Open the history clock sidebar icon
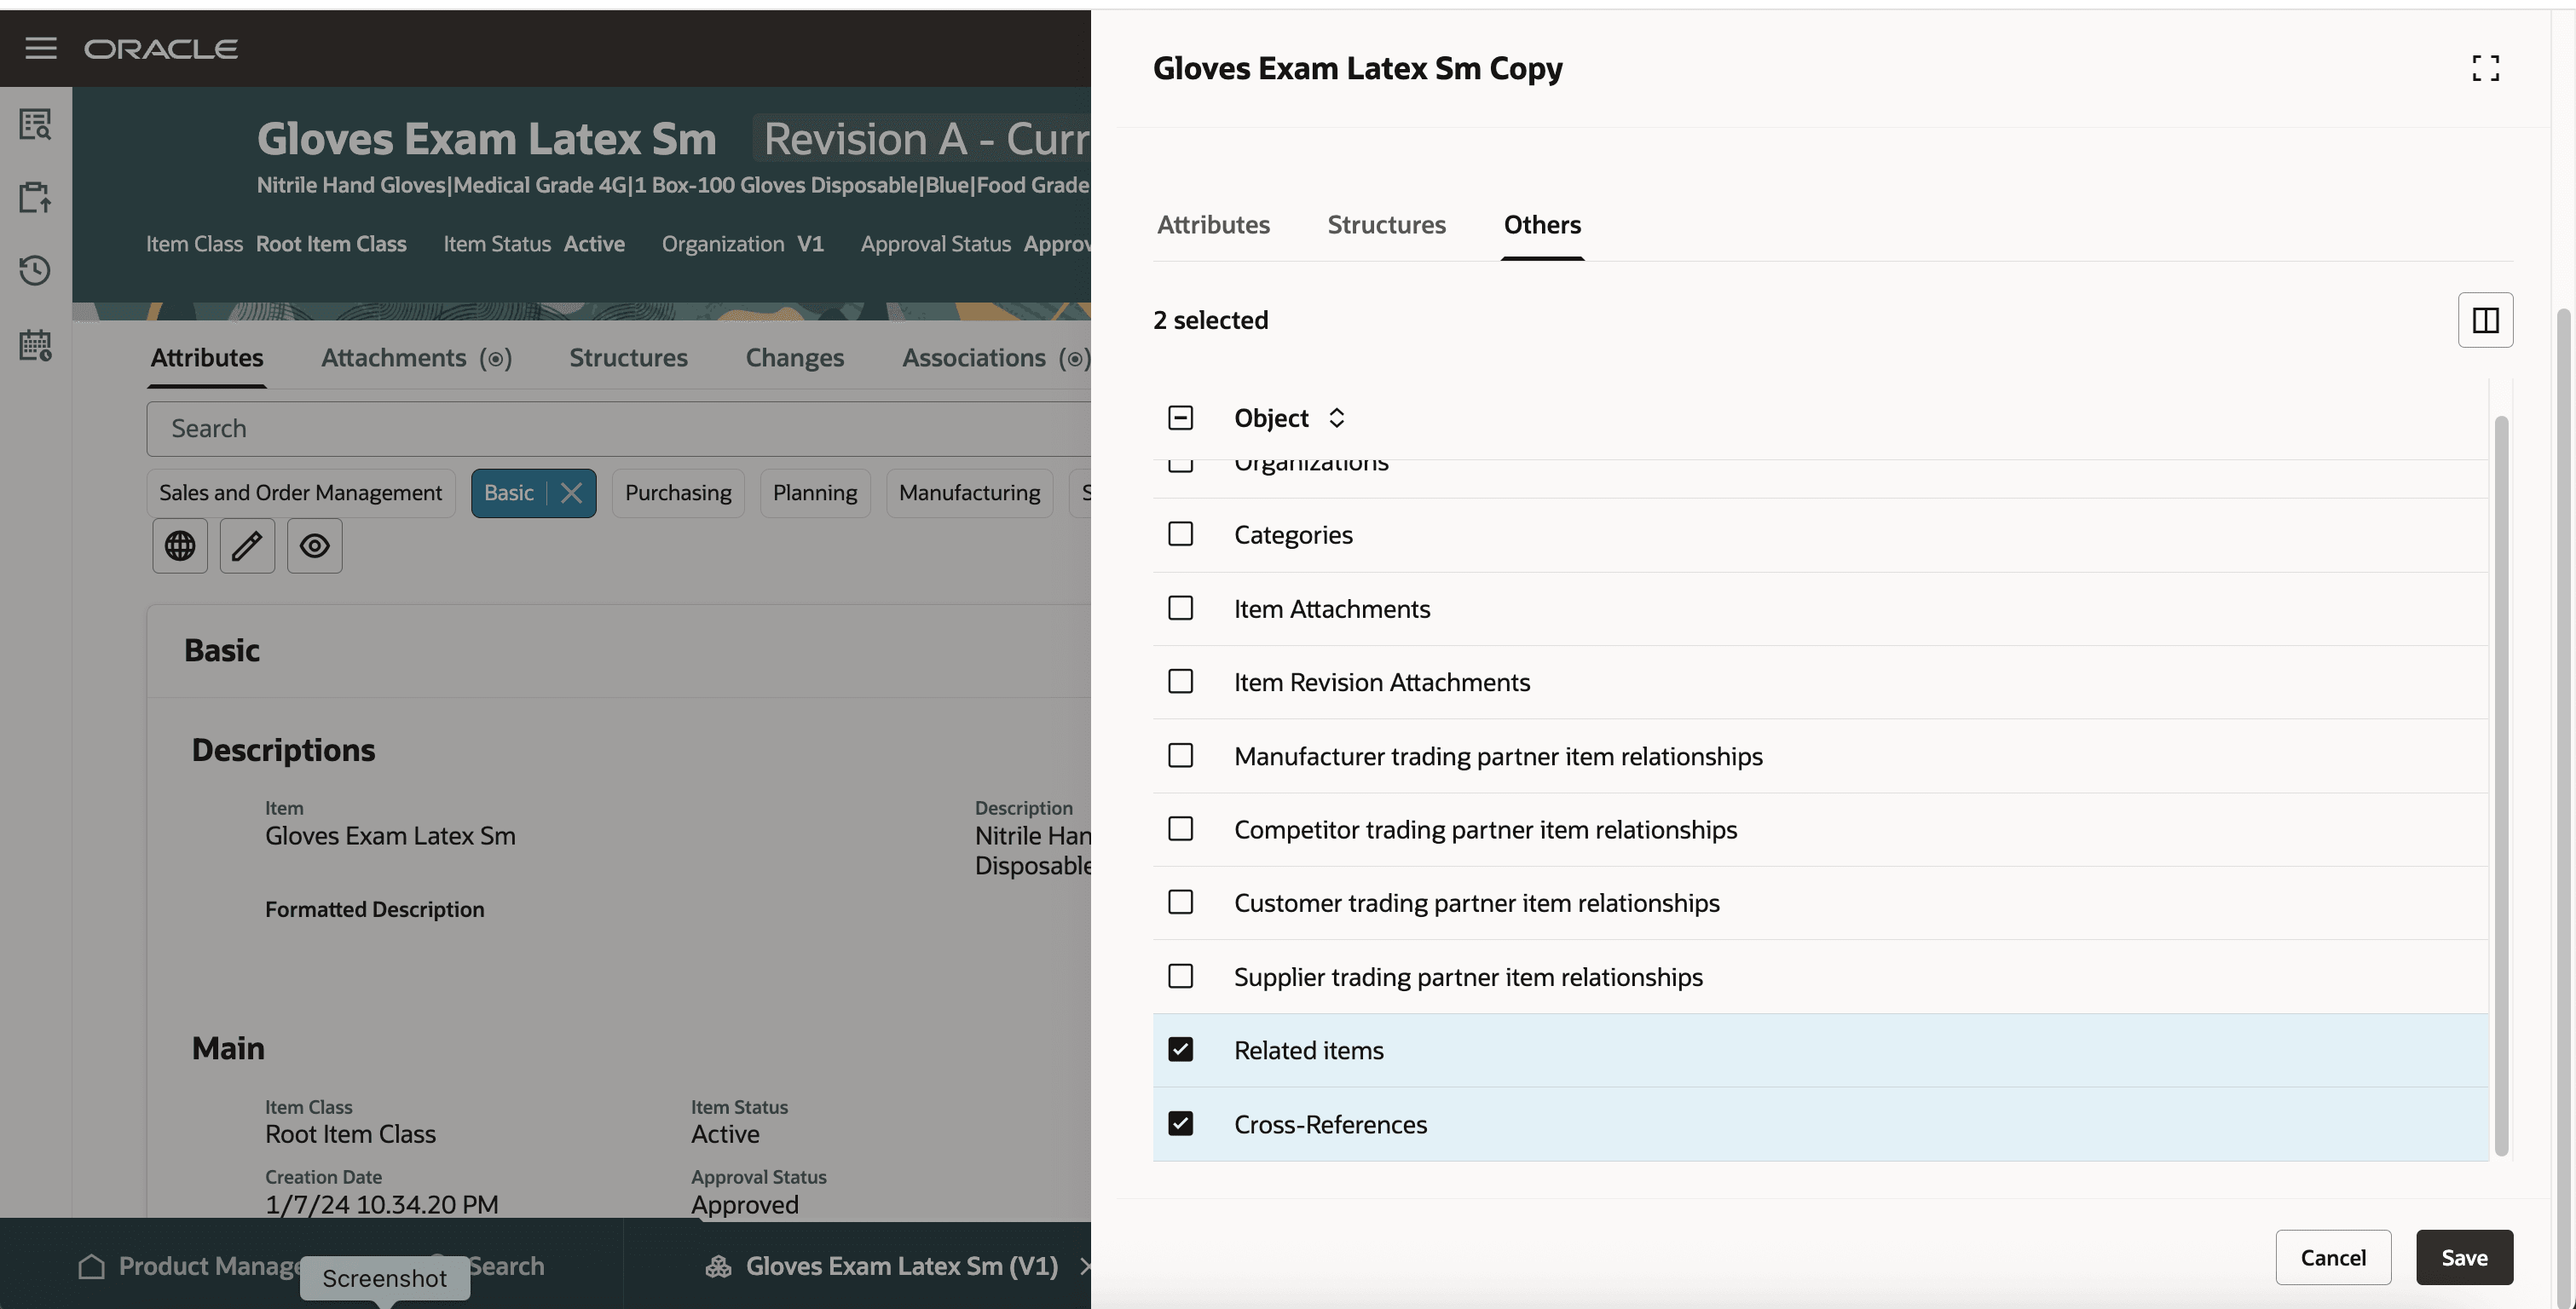The image size is (2576, 1309). pos(35,270)
